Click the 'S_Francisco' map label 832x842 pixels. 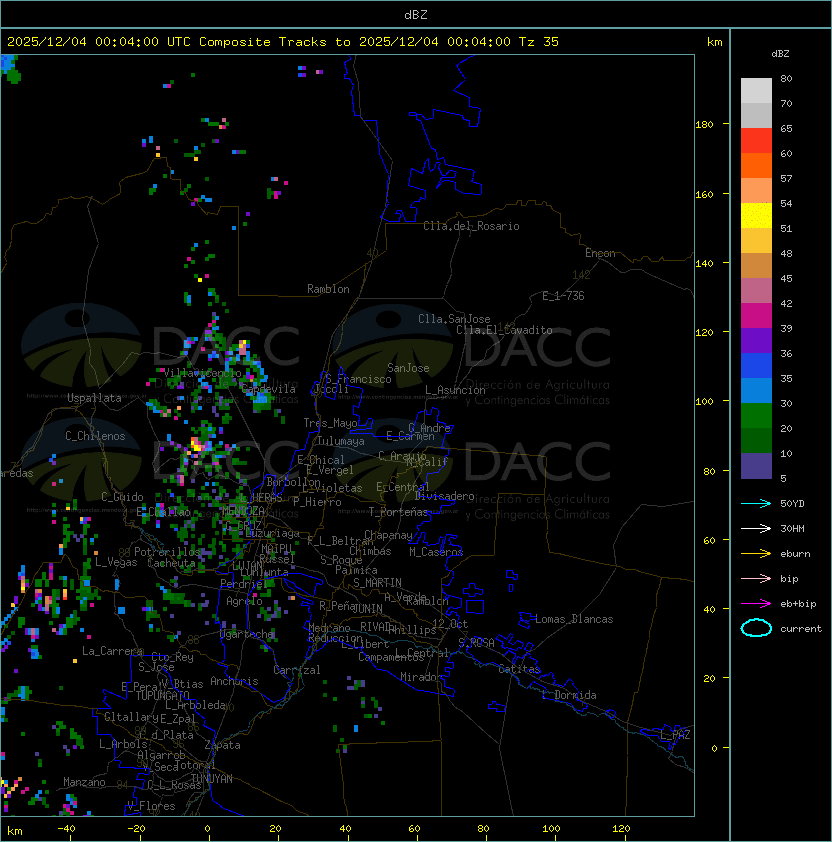click(358, 379)
